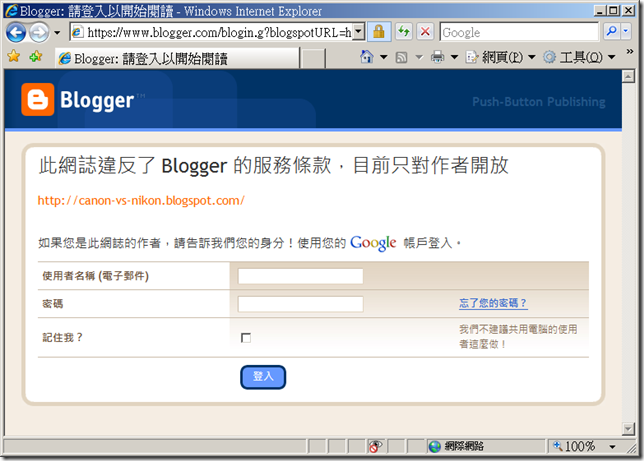Go back with the Back arrow button
Screen dimensions: 644x461
[x=16, y=32]
